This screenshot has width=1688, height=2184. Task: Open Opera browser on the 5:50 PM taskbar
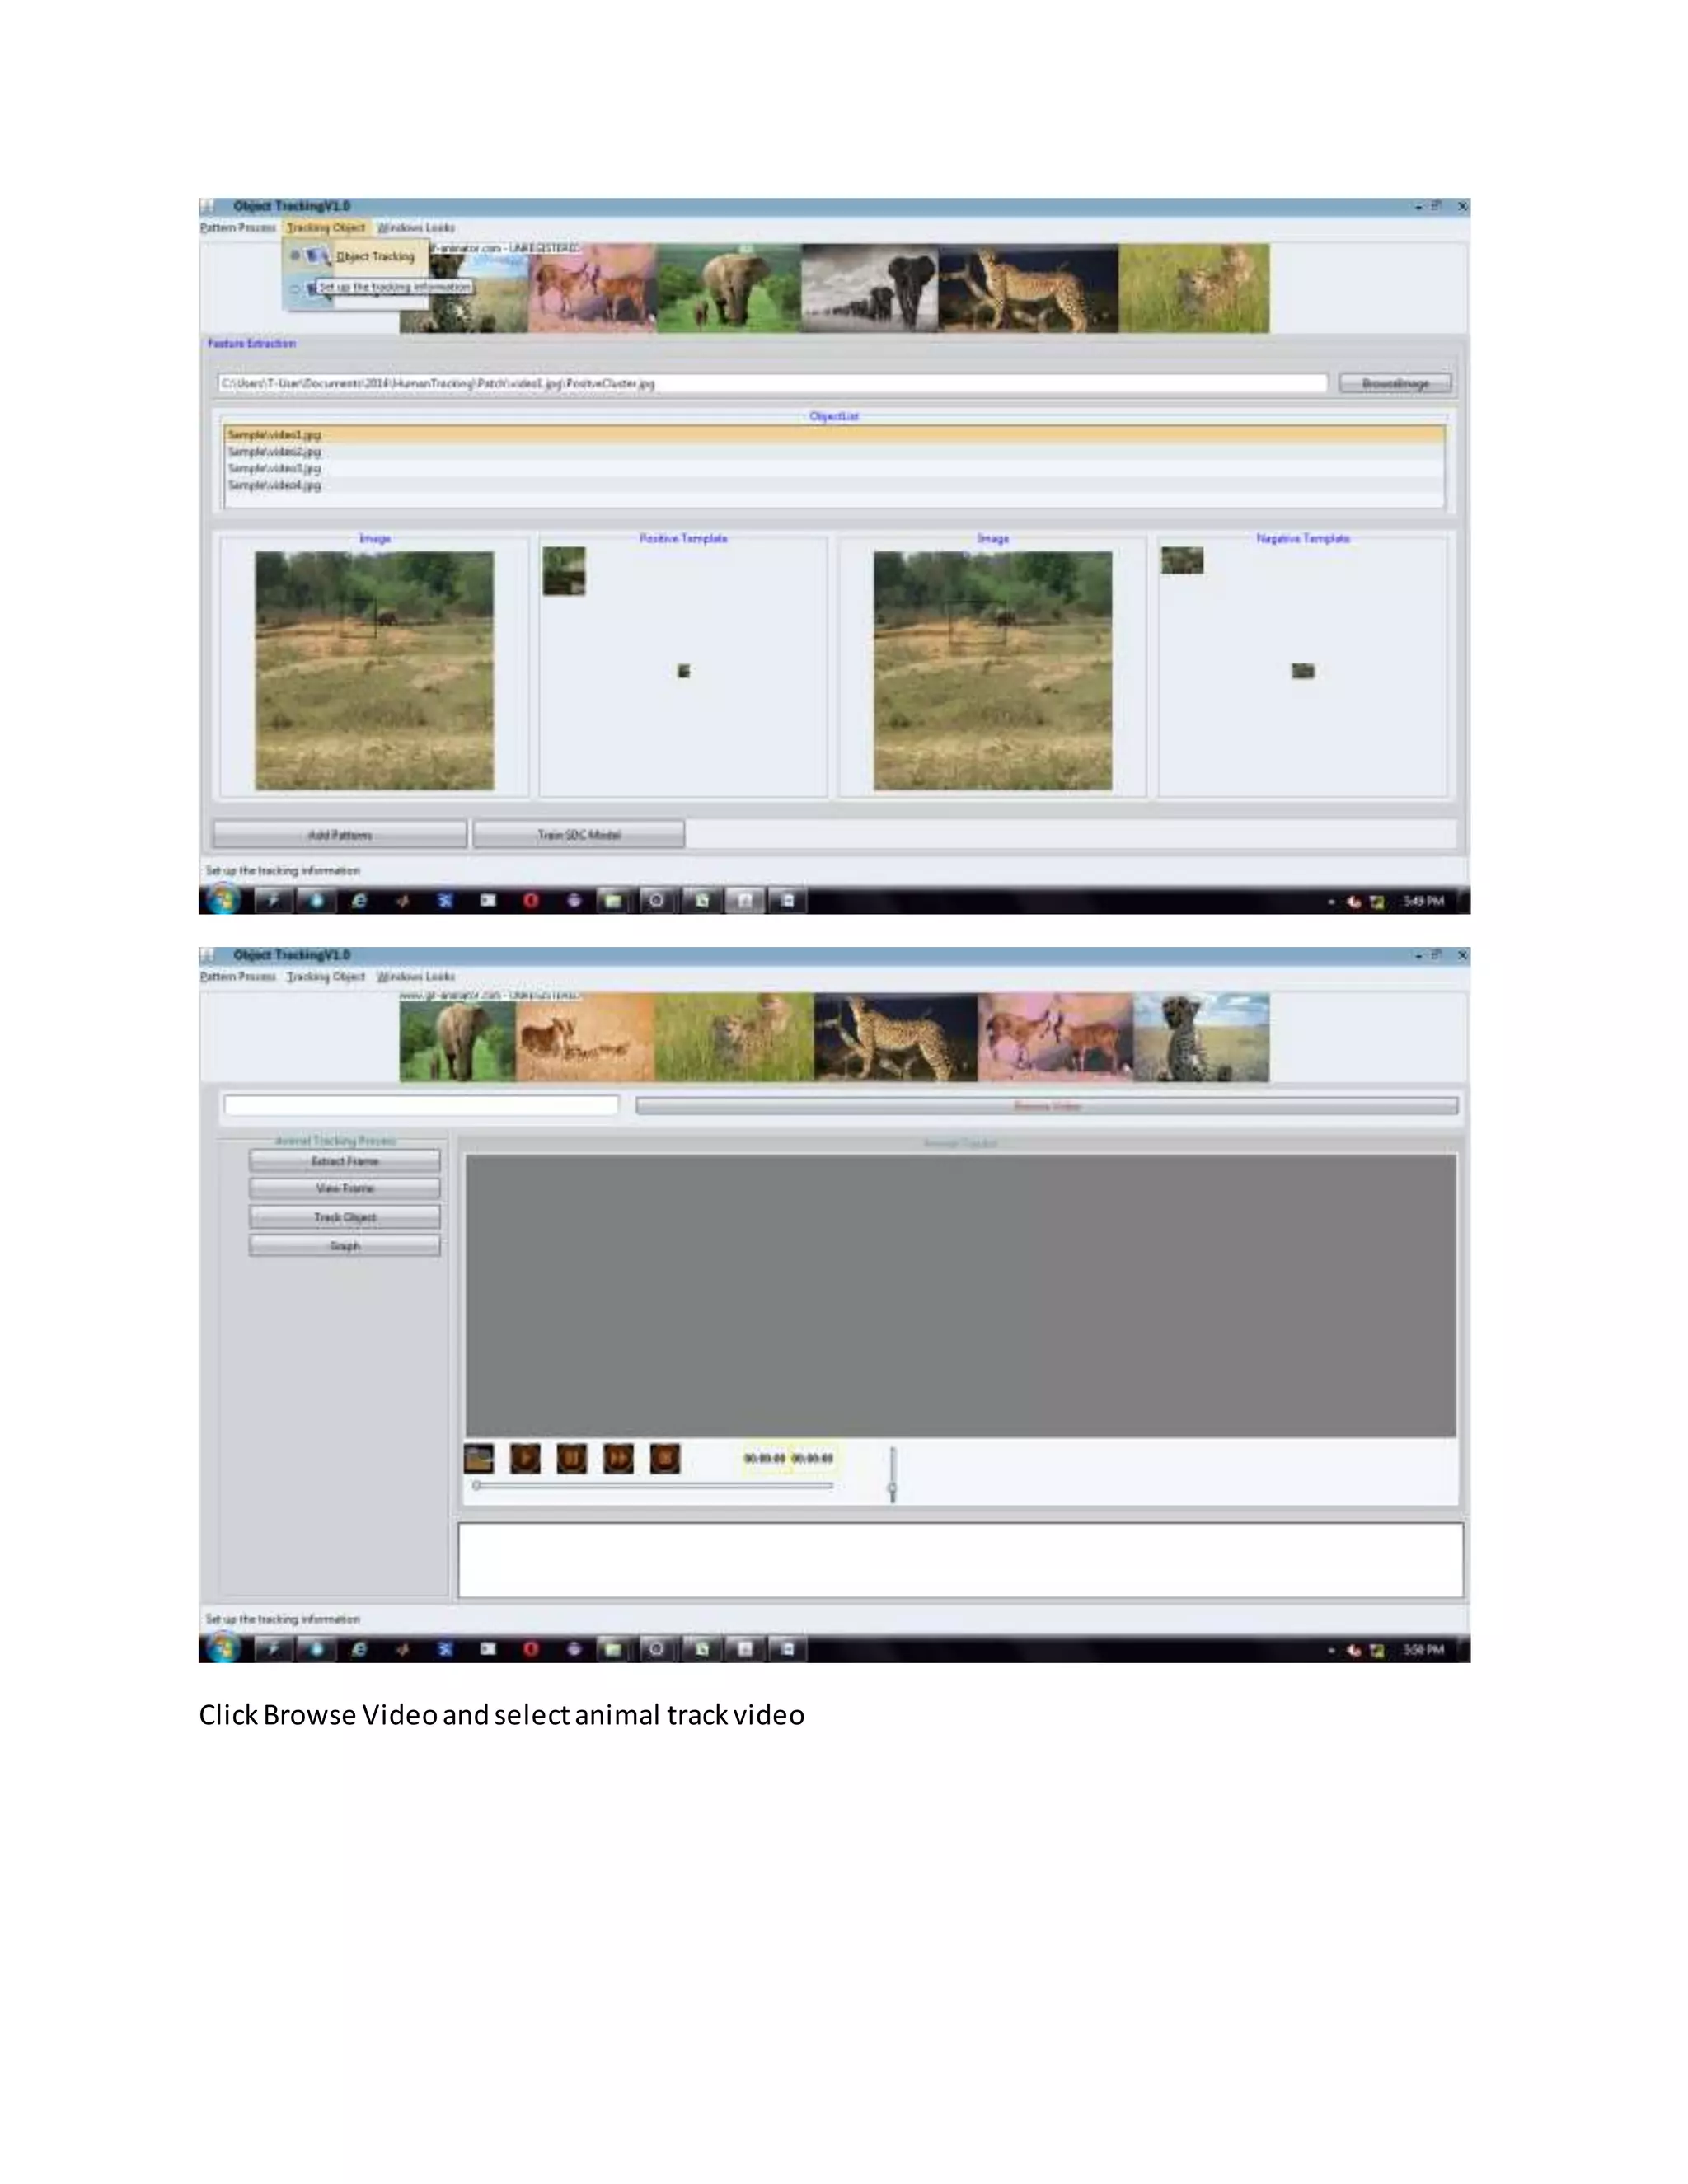tap(531, 1649)
